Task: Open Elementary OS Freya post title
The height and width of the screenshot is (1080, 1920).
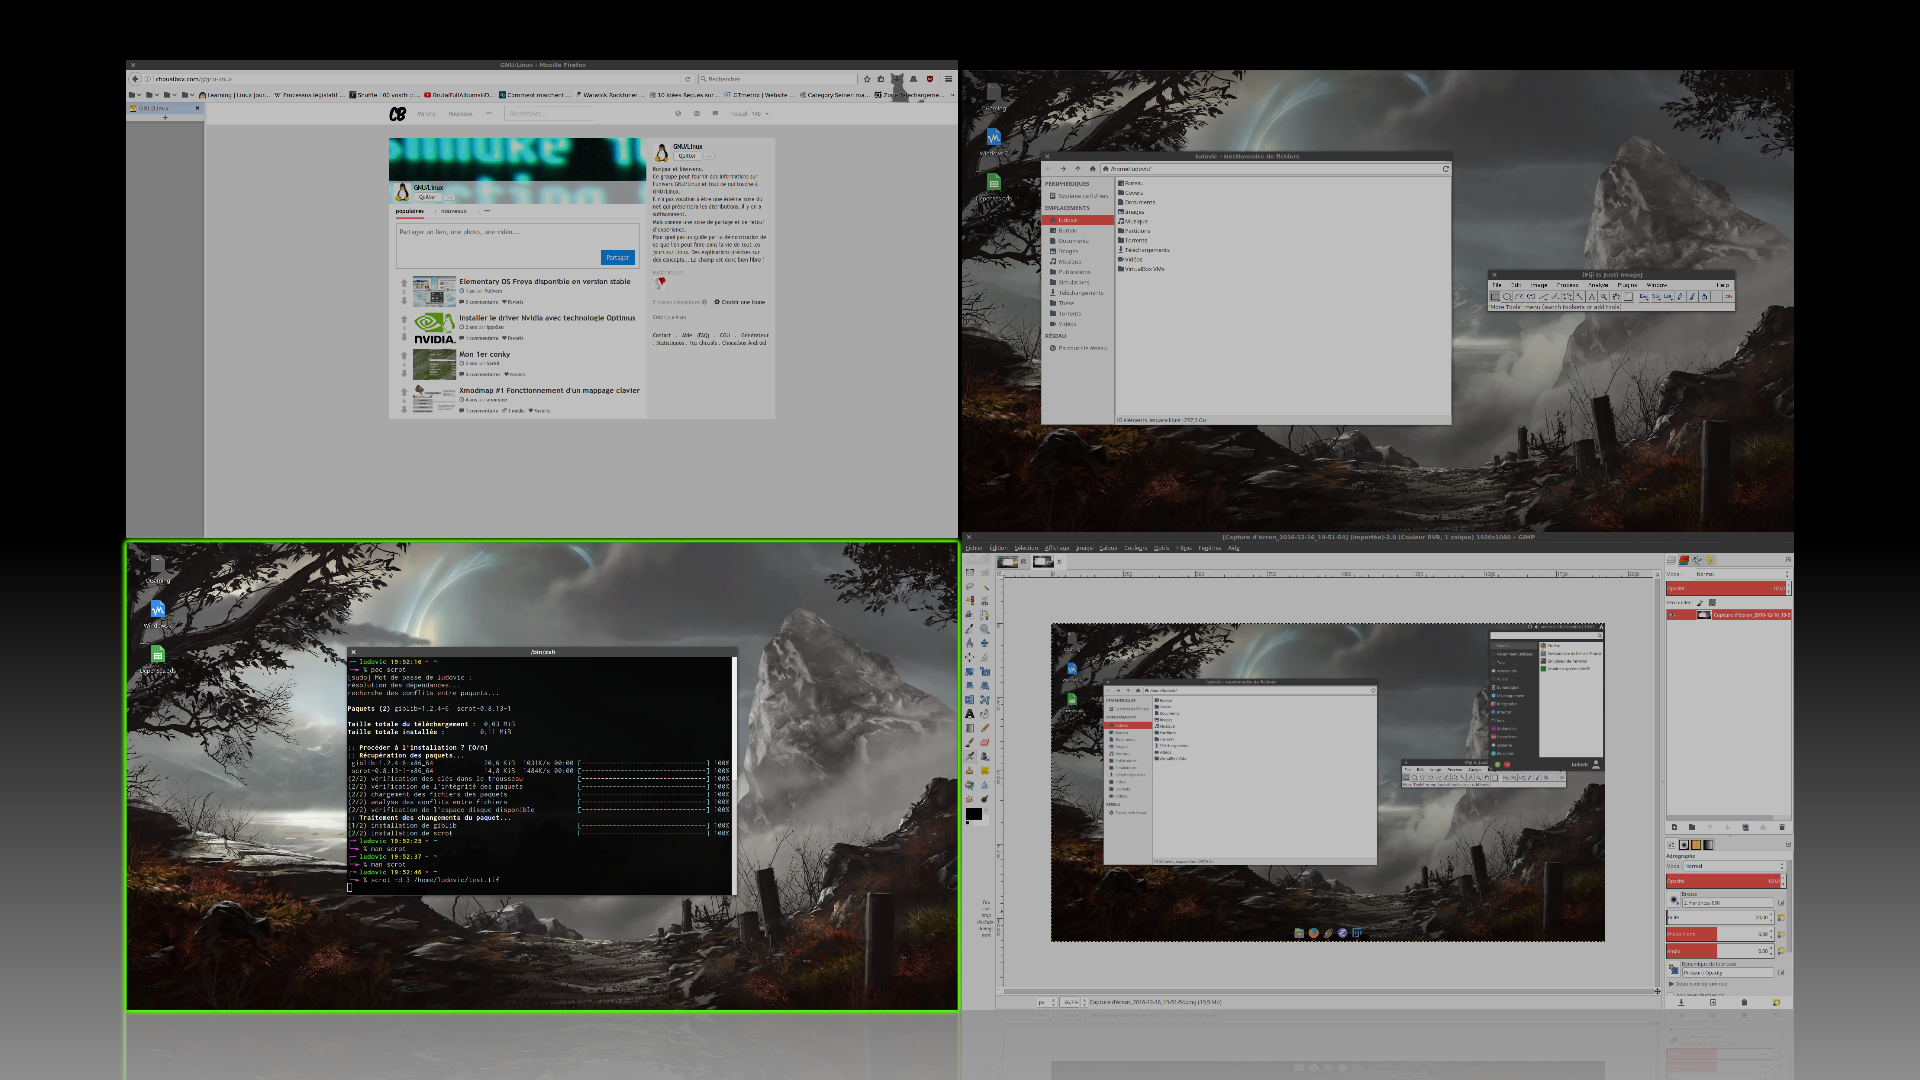Action: (x=545, y=282)
